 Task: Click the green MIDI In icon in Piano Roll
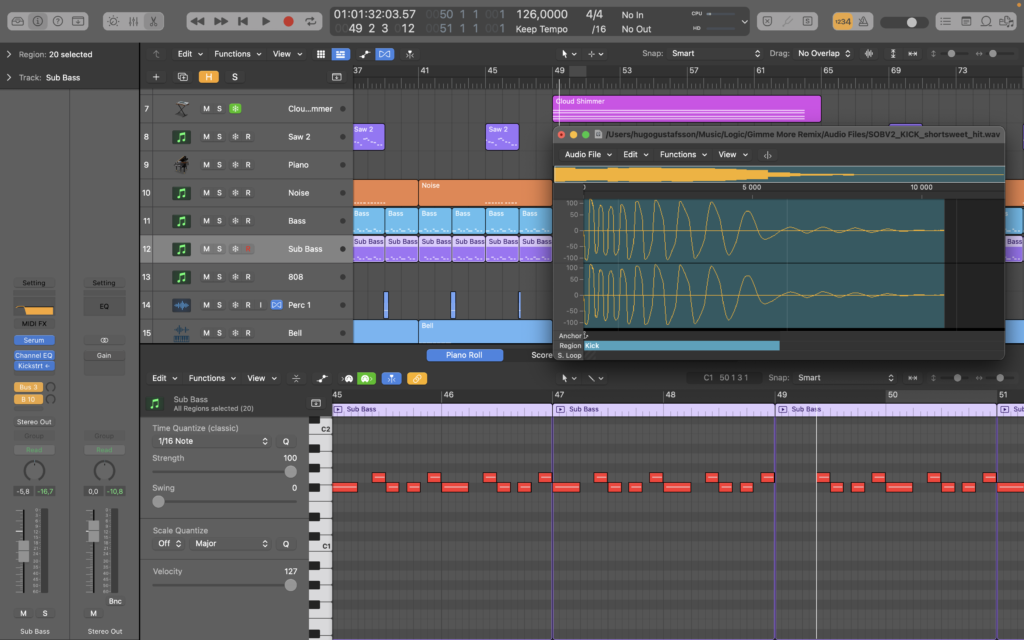pos(366,378)
